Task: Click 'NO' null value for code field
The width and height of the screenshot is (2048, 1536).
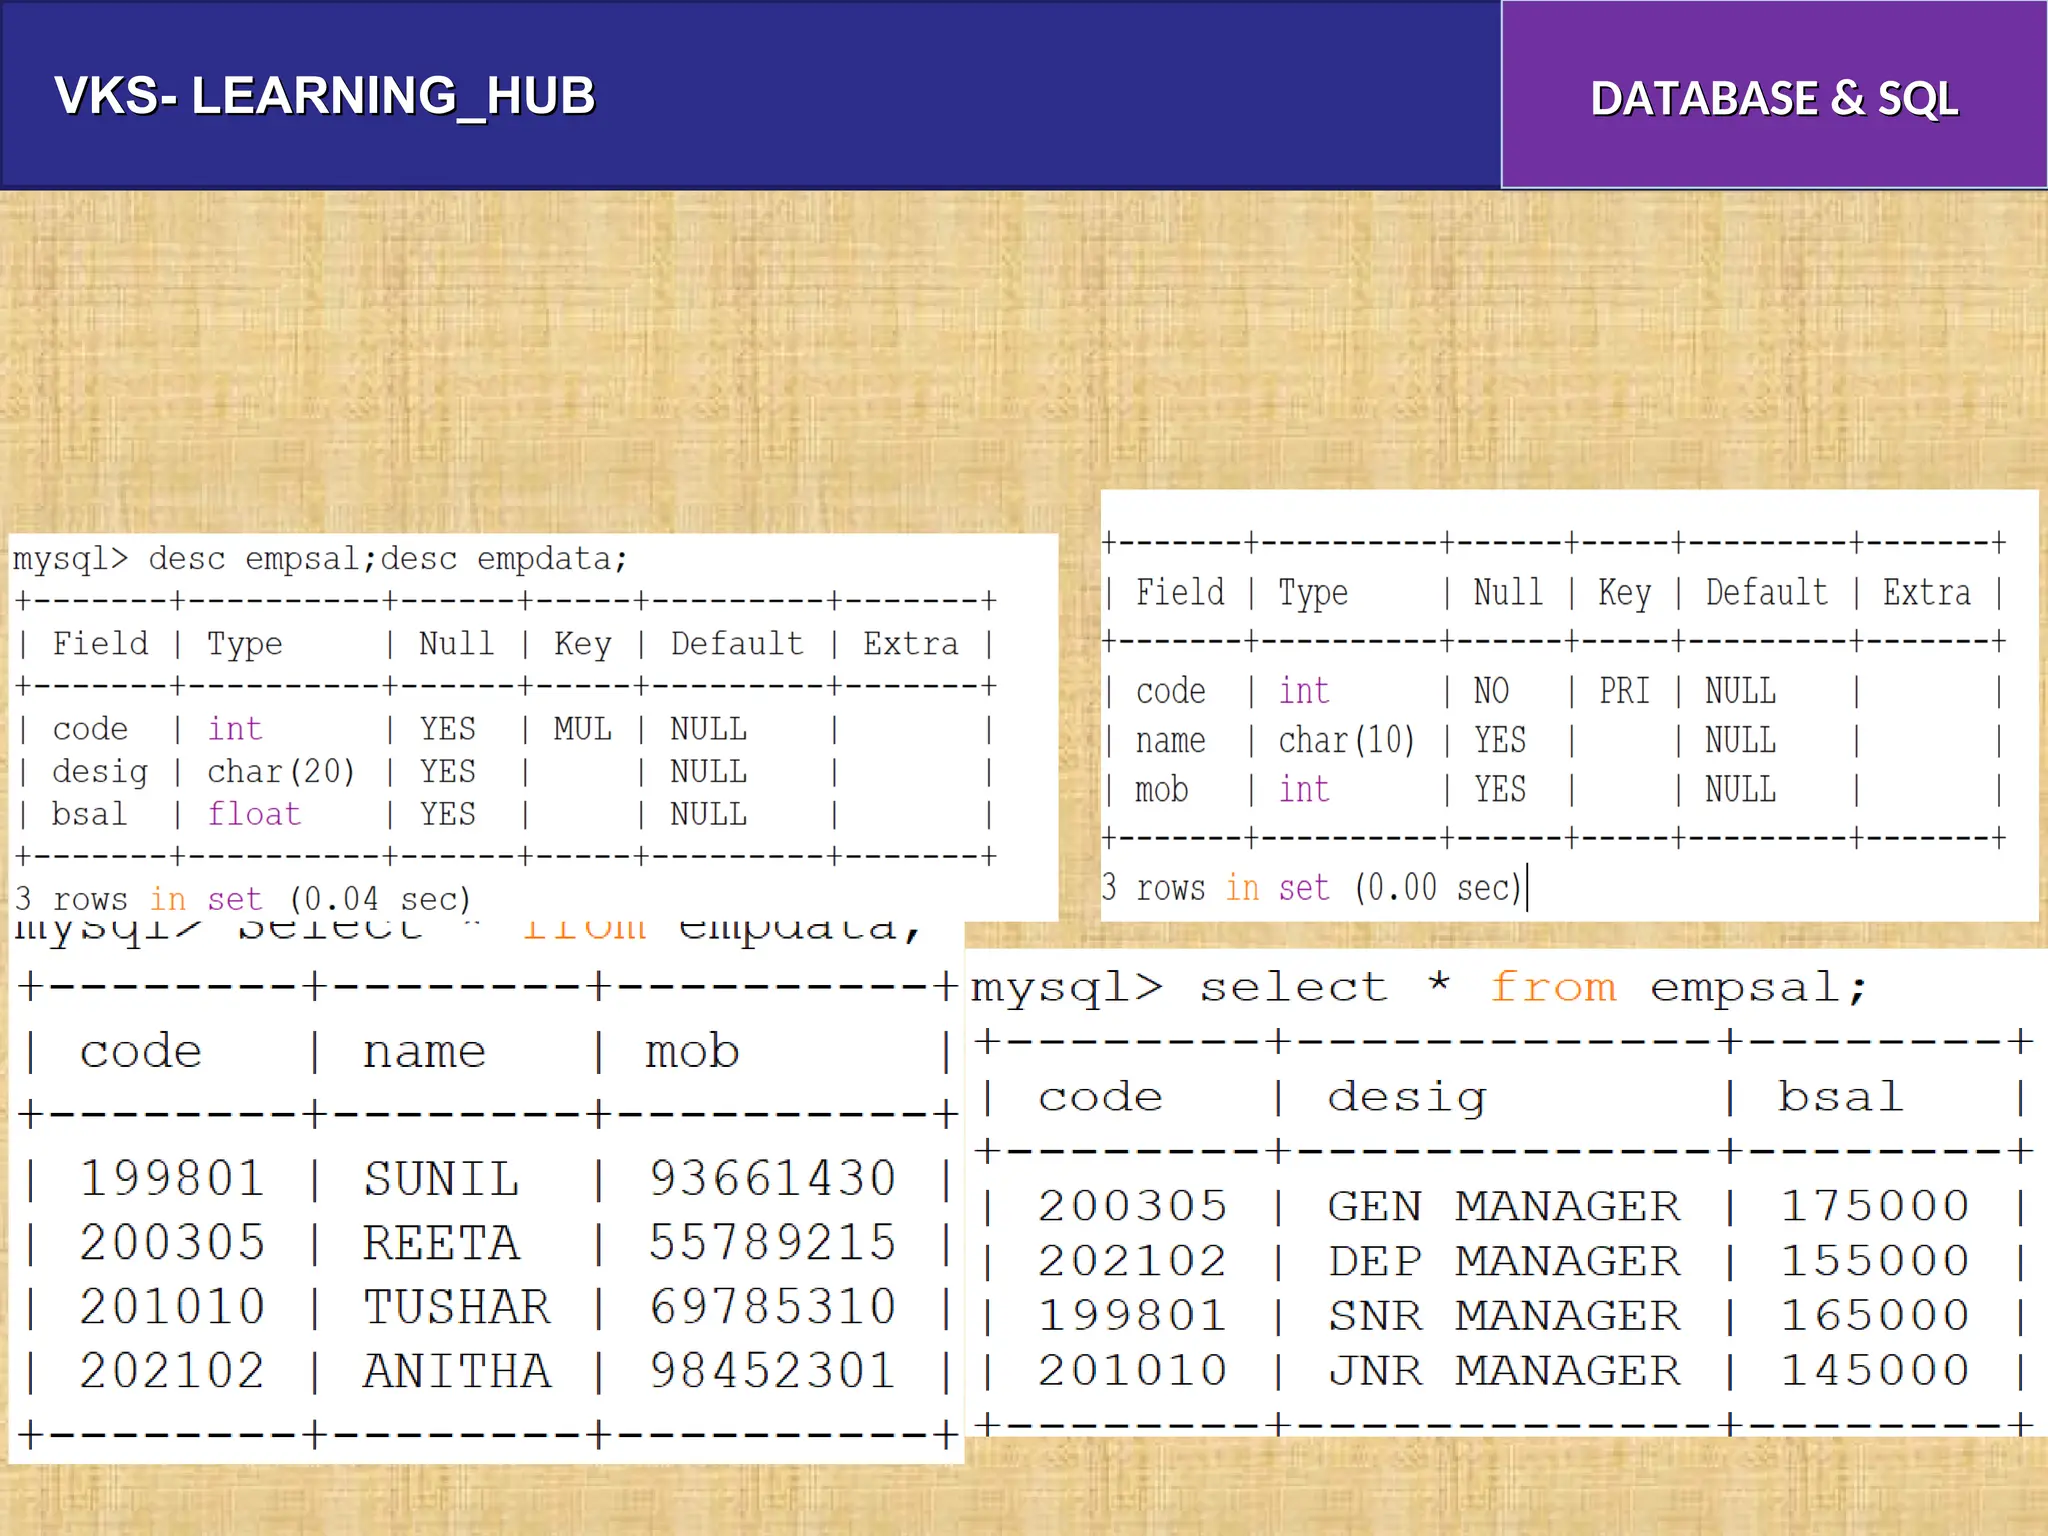Action: 1491,690
